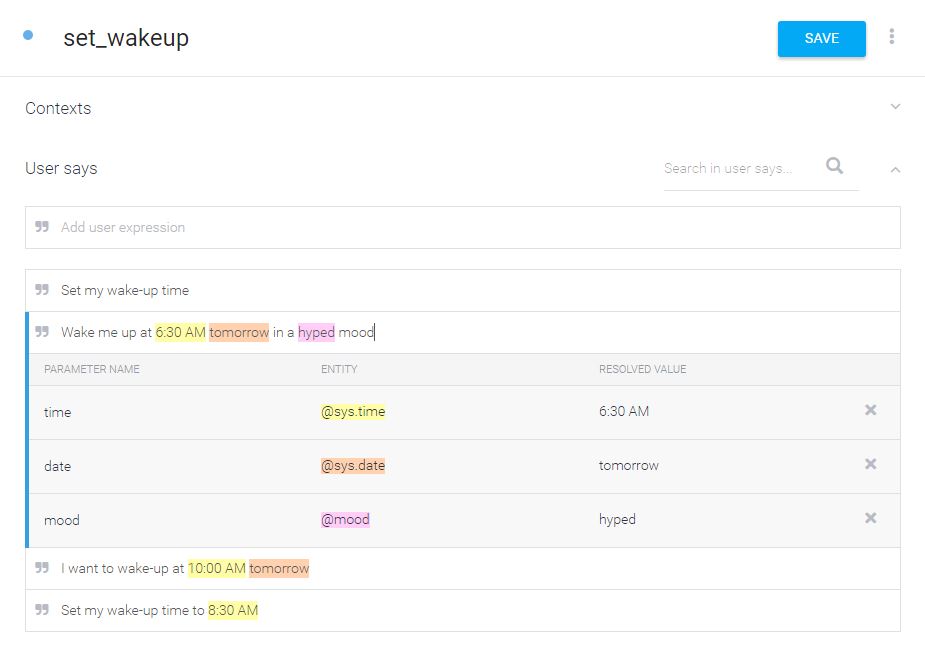The width and height of the screenshot is (925, 647).
Task: Click the search magnifier icon
Action: 834,166
